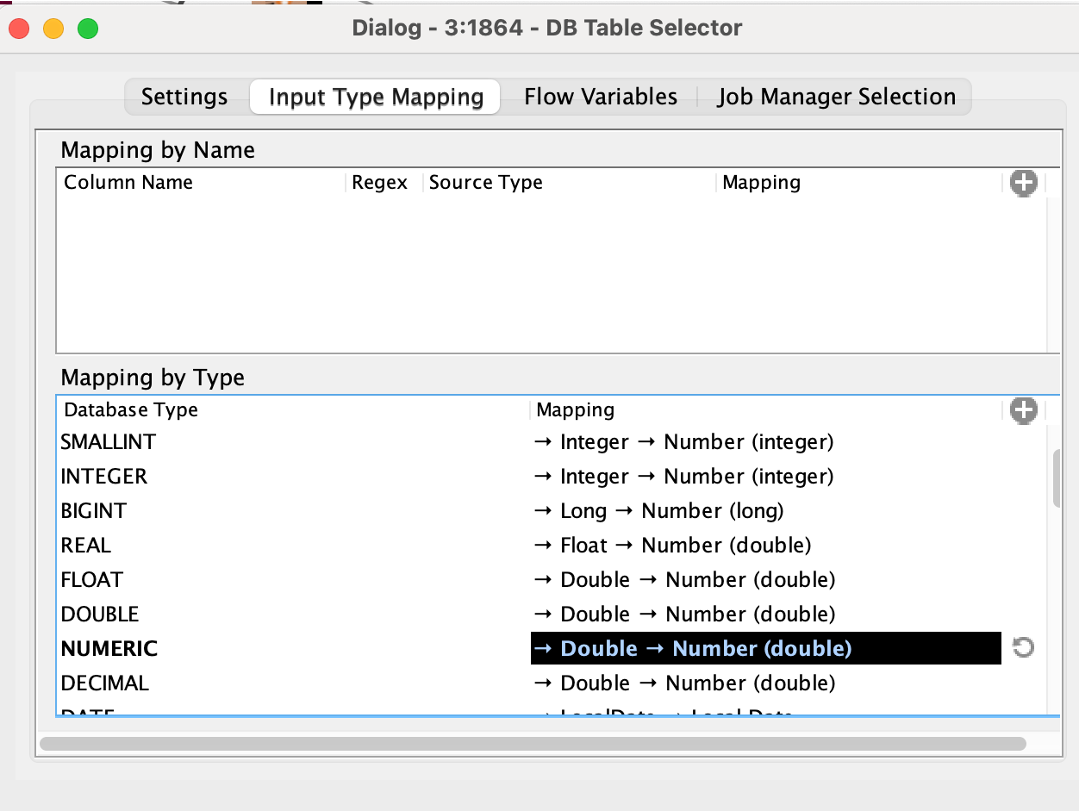Open the mapping dropdown for DECIMAL

point(688,682)
